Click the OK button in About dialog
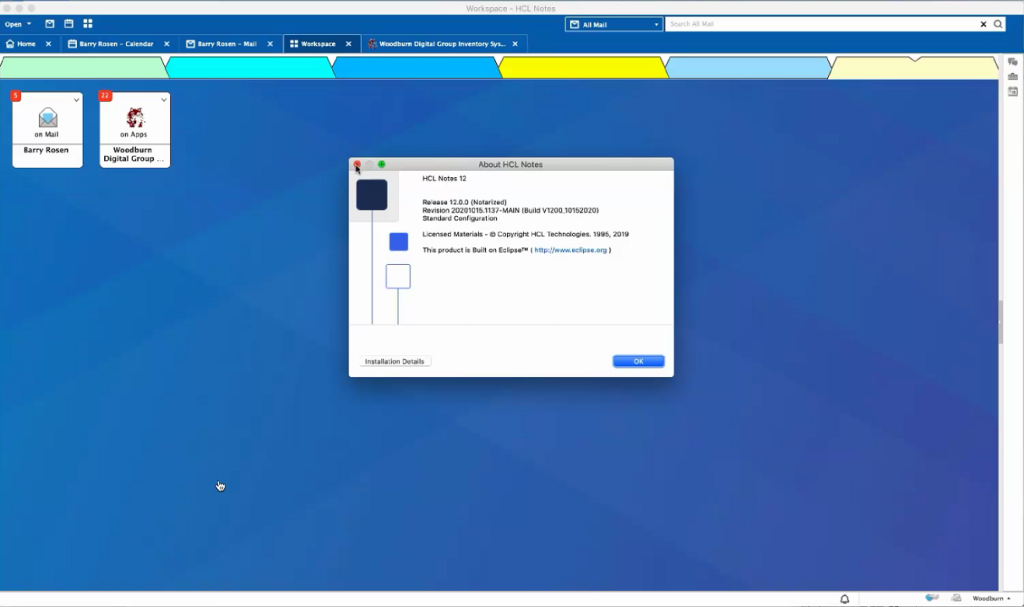This screenshot has height=607, width=1024. [638, 361]
